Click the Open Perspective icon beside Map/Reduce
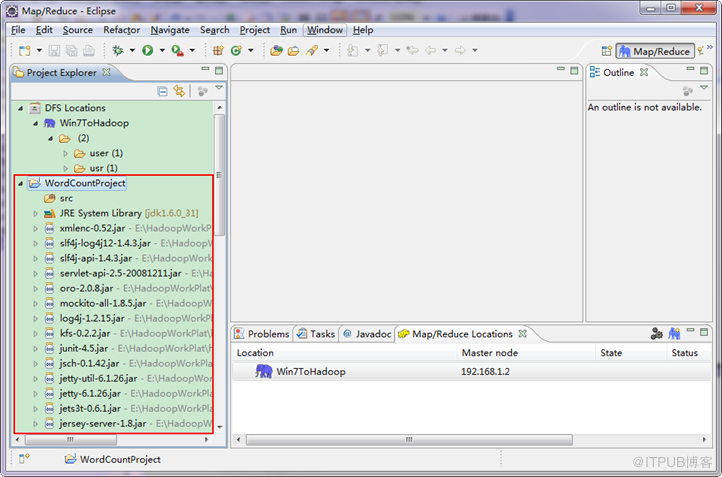 (606, 51)
